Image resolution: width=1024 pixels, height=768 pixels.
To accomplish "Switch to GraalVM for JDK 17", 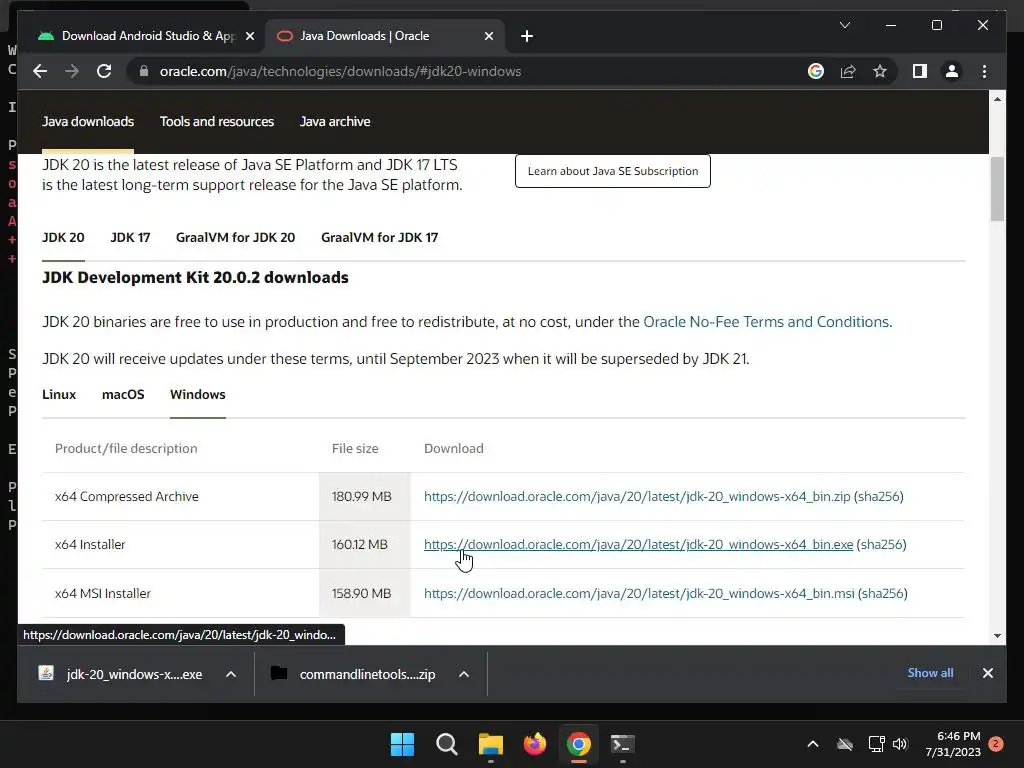I will pyautogui.click(x=379, y=238).
